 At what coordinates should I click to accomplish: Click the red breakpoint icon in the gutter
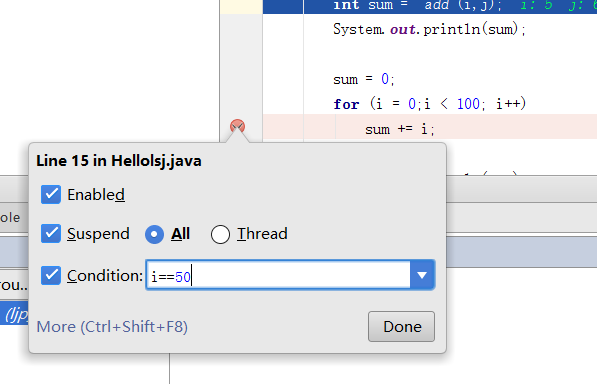tap(237, 126)
